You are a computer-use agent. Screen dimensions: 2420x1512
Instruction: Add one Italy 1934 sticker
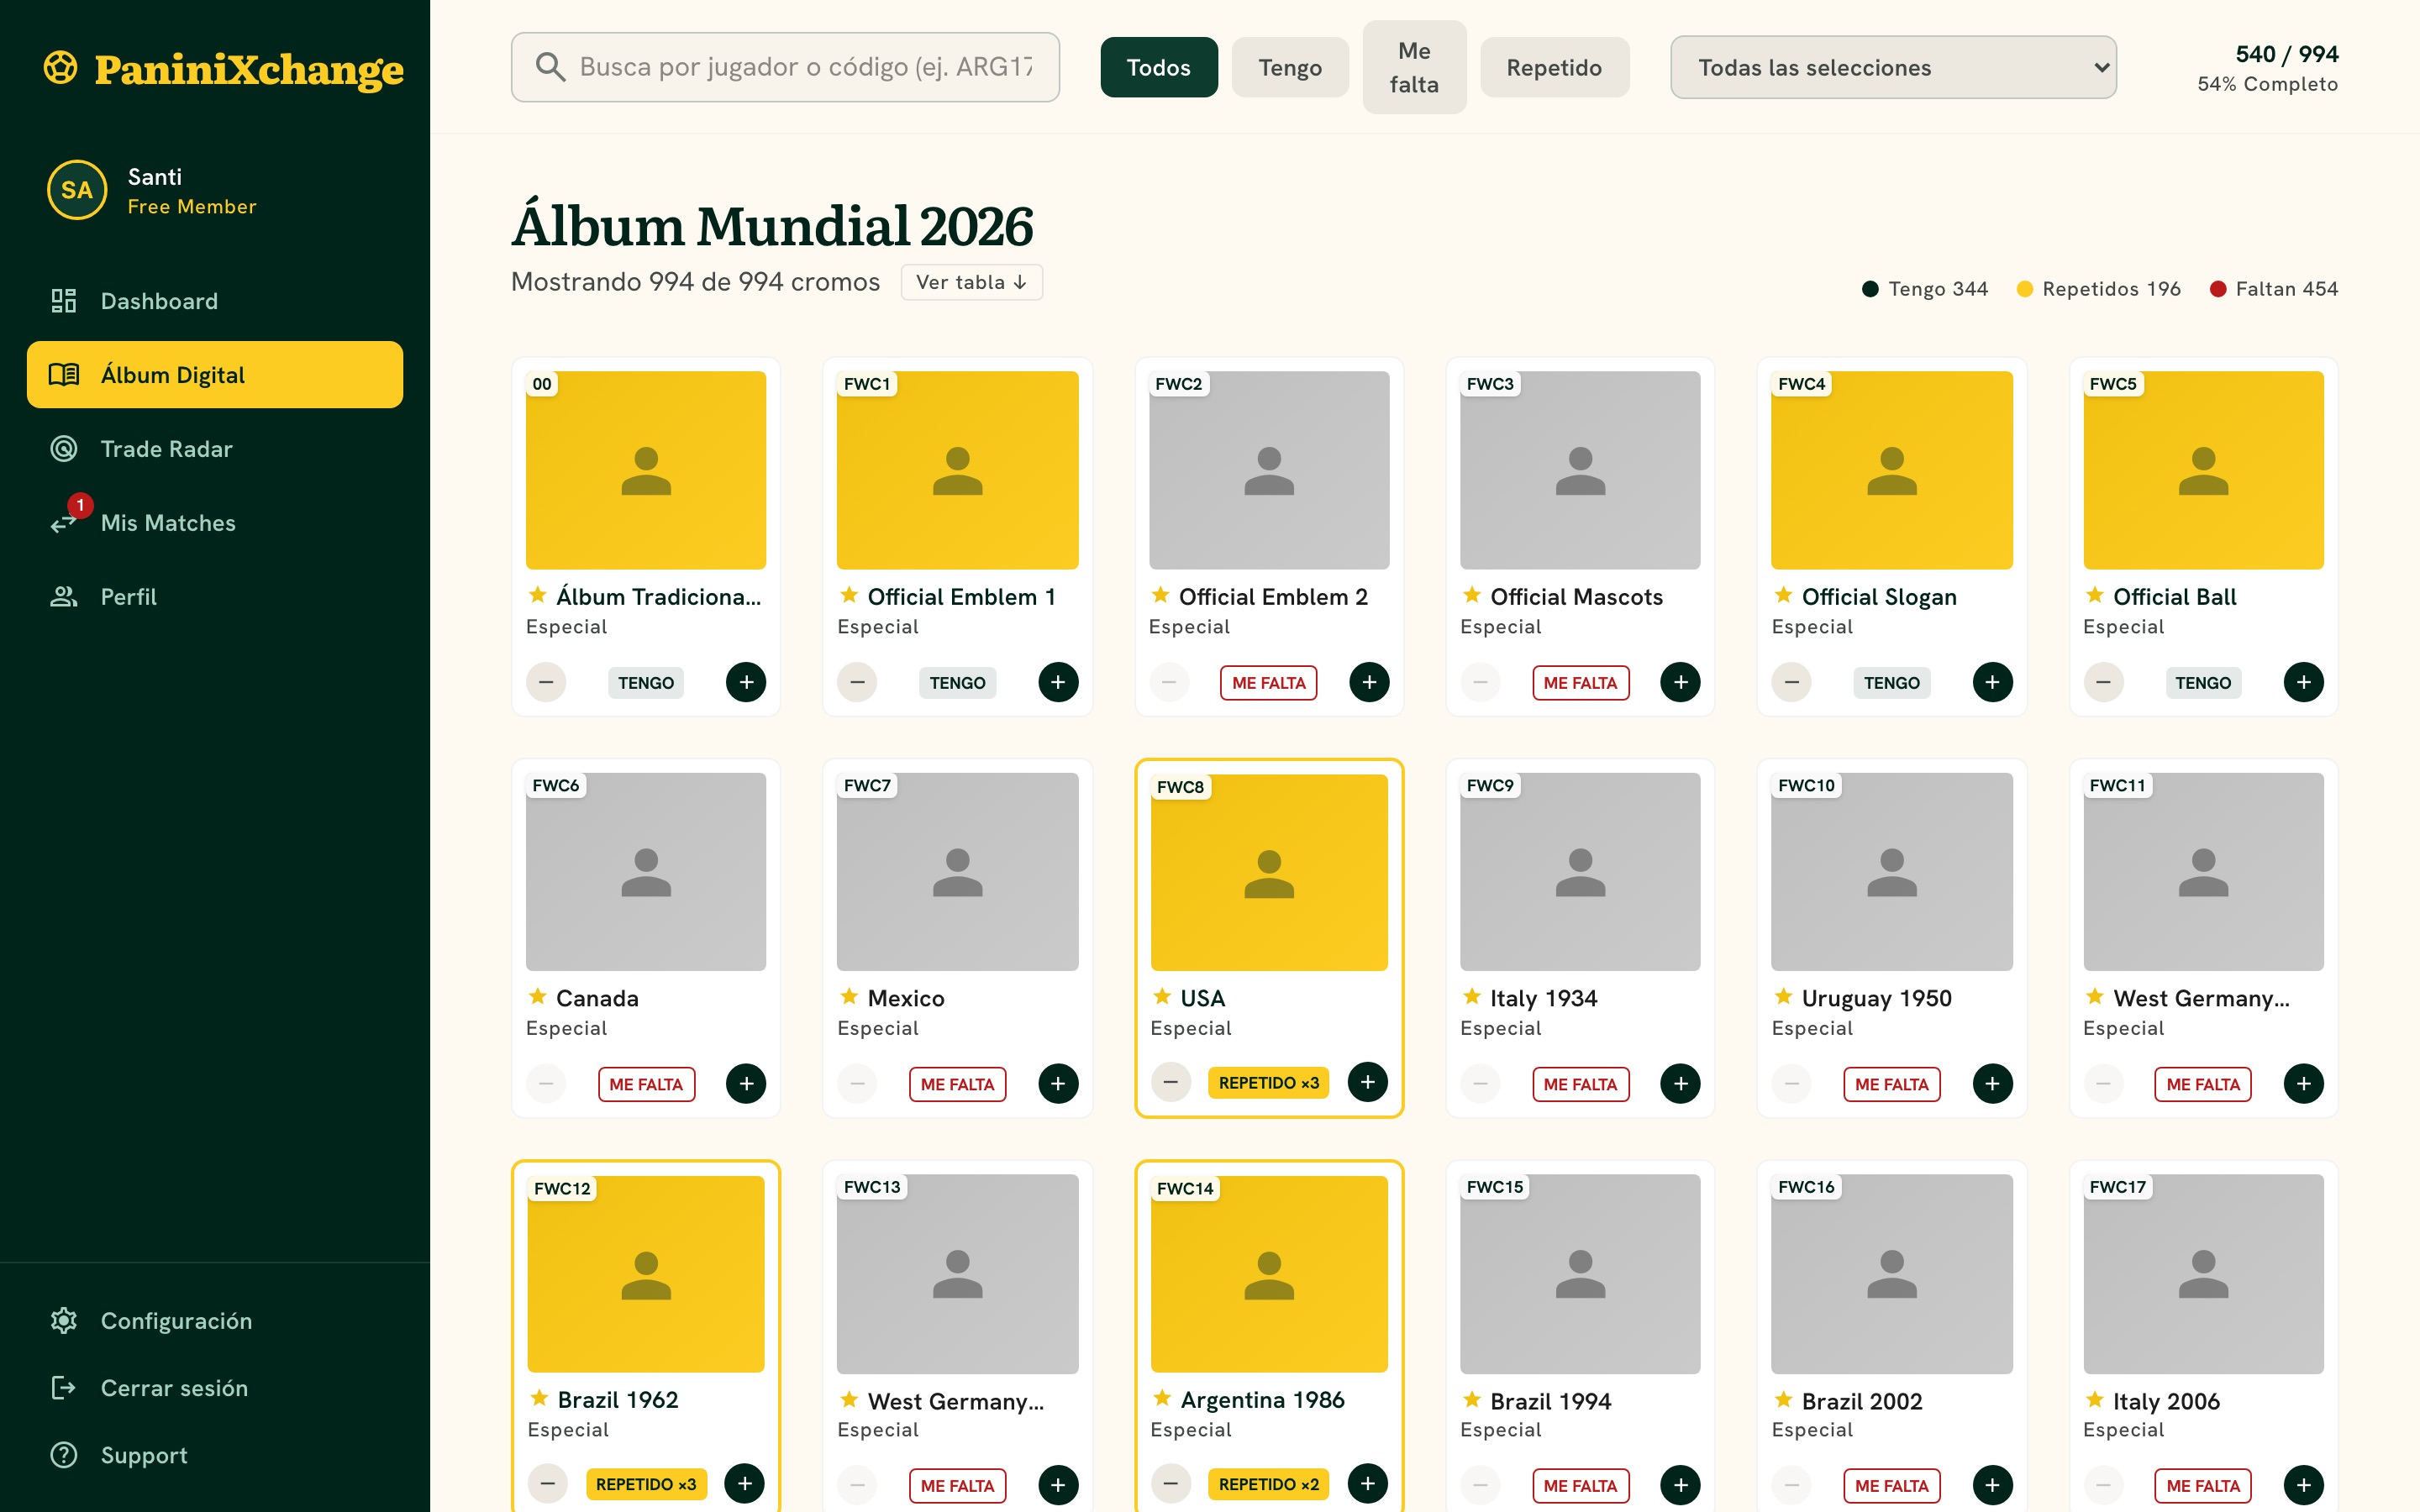coord(1680,1083)
